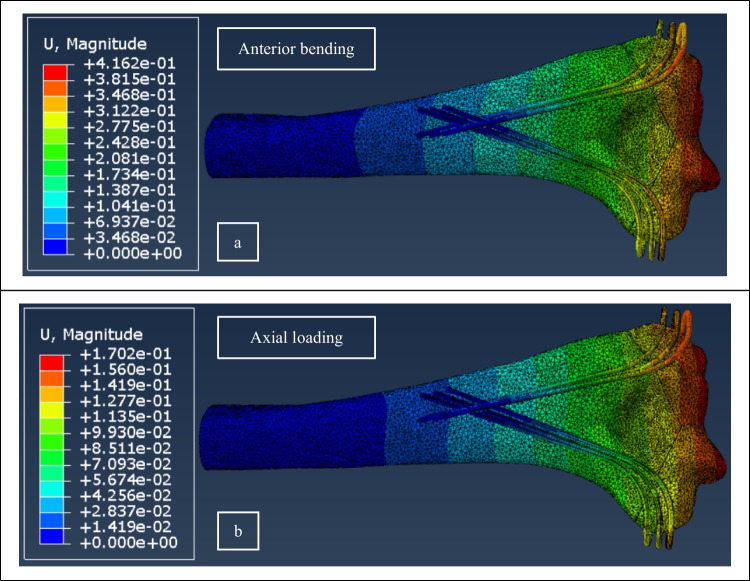Select legend value +1.387e-01
The width and height of the screenshot is (750, 581).
coord(130,190)
